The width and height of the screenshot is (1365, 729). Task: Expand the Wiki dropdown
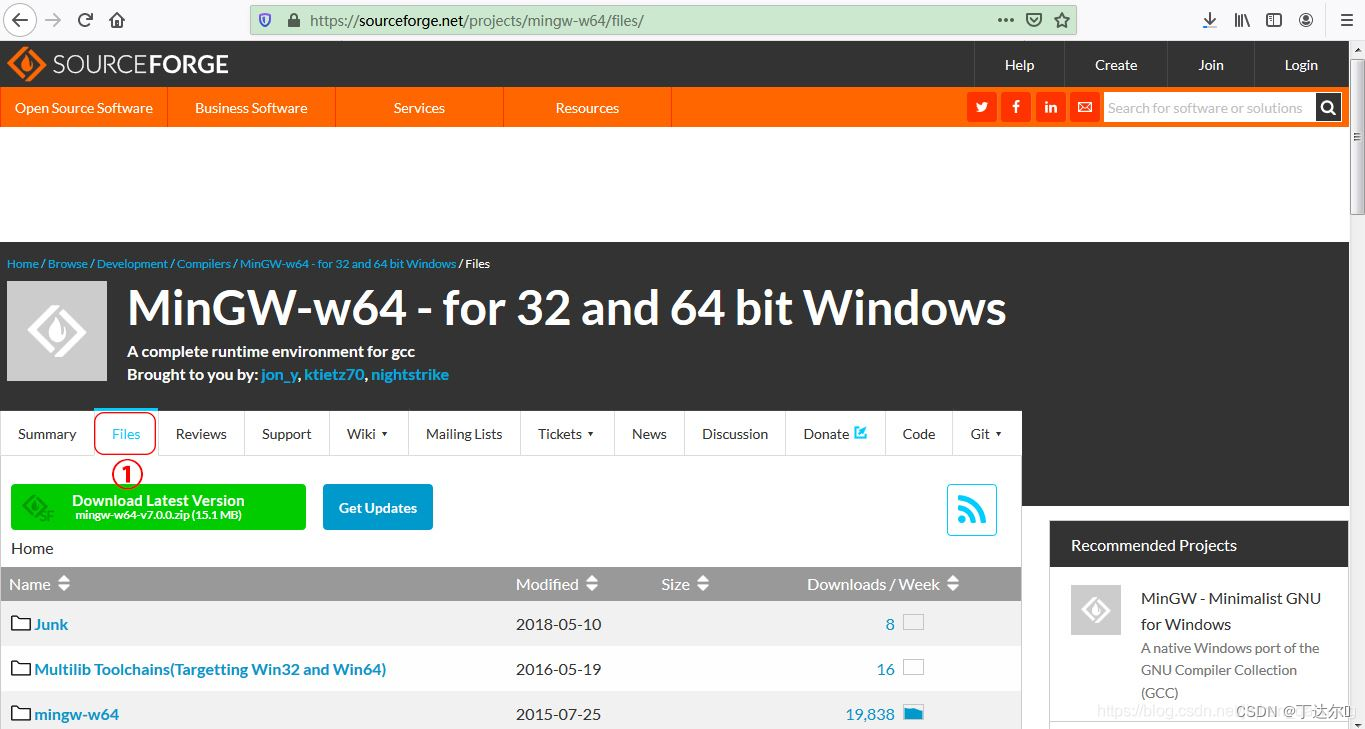tap(367, 434)
